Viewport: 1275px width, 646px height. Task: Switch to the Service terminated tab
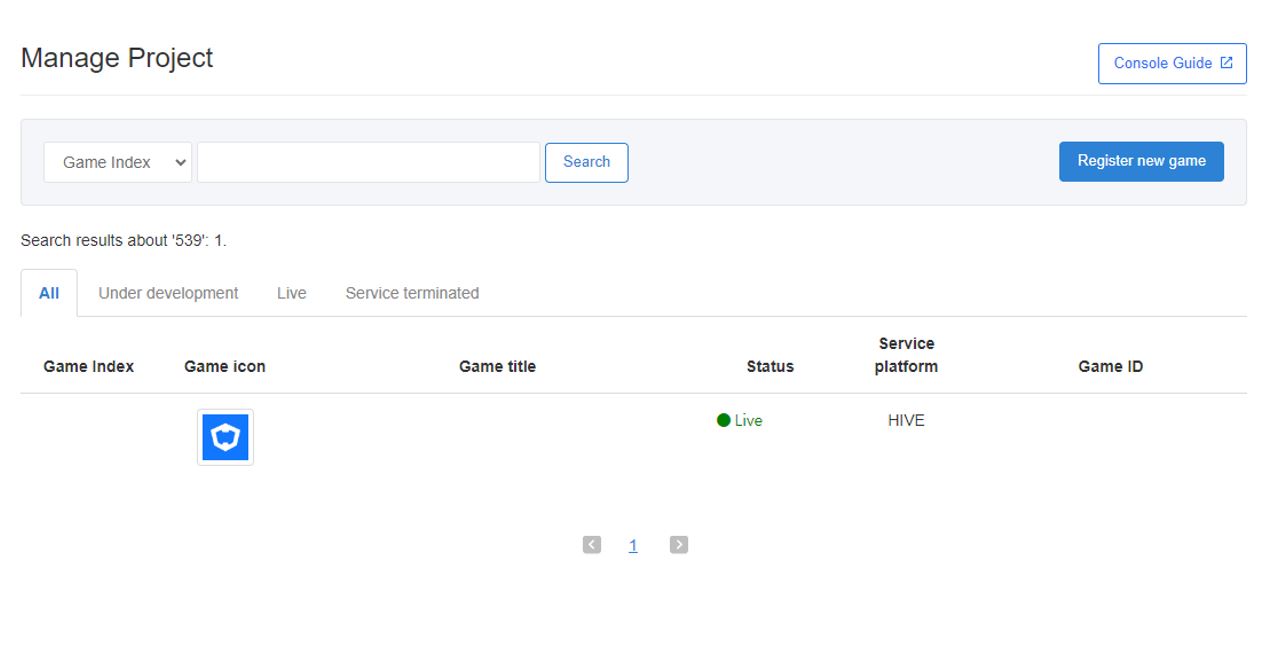tap(412, 293)
